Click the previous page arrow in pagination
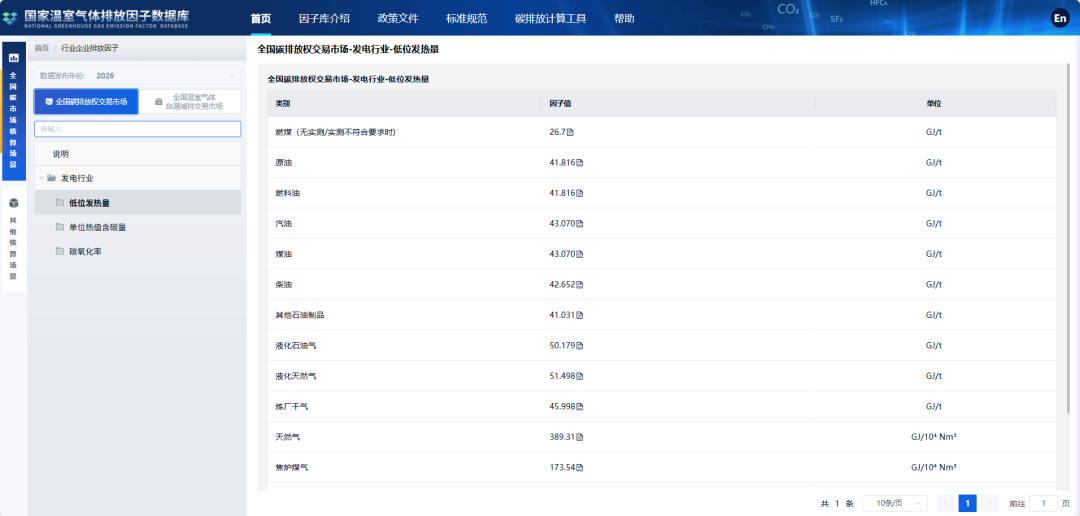 [945, 504]
